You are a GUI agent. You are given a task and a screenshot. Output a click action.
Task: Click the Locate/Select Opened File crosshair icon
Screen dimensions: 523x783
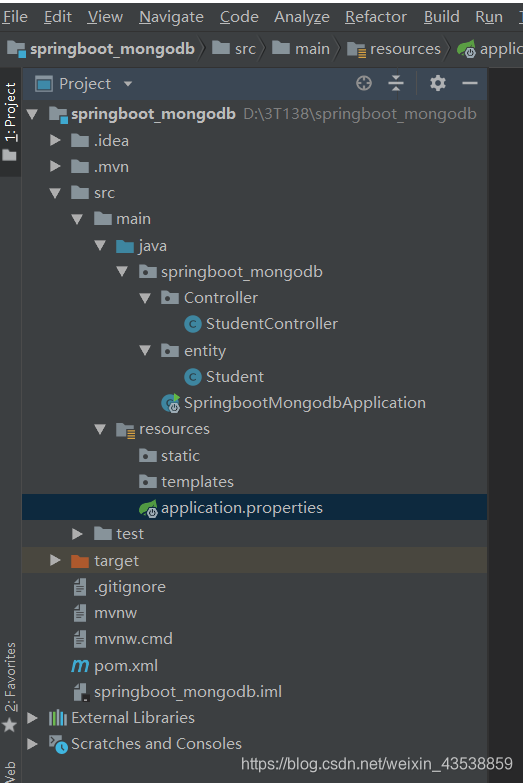[x=364, y=83]
